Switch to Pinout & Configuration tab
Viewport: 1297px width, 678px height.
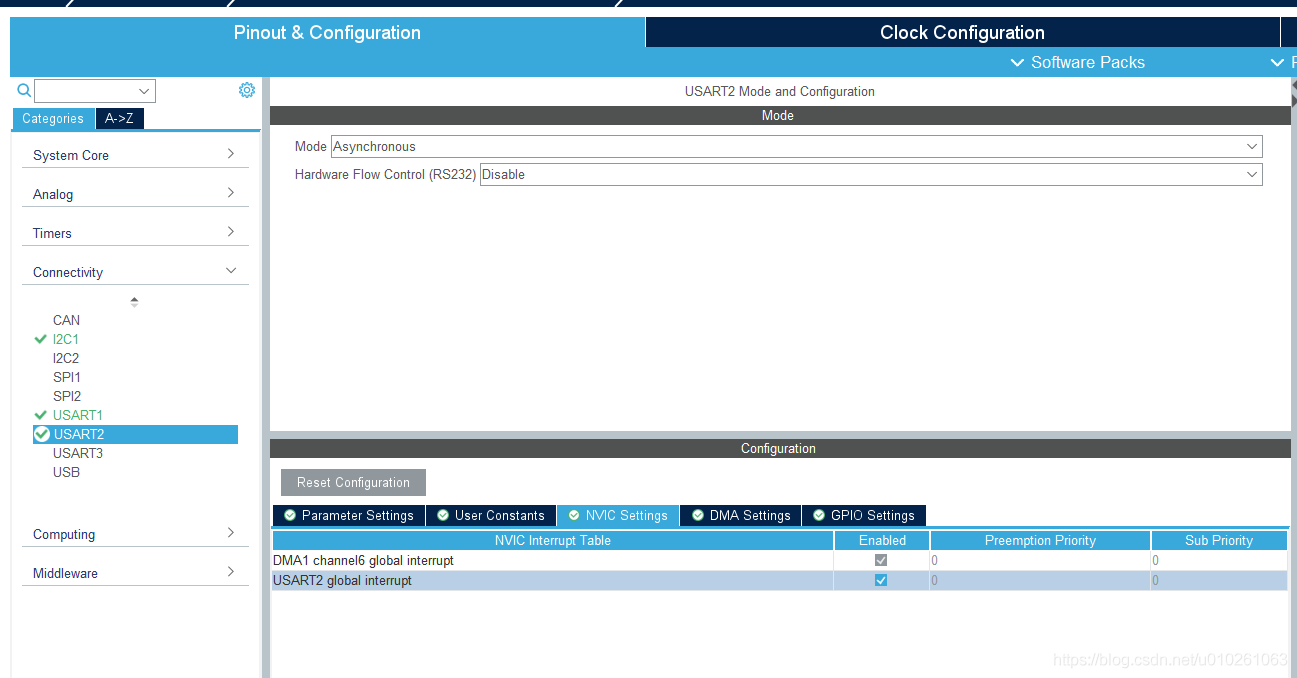point(327,32)
